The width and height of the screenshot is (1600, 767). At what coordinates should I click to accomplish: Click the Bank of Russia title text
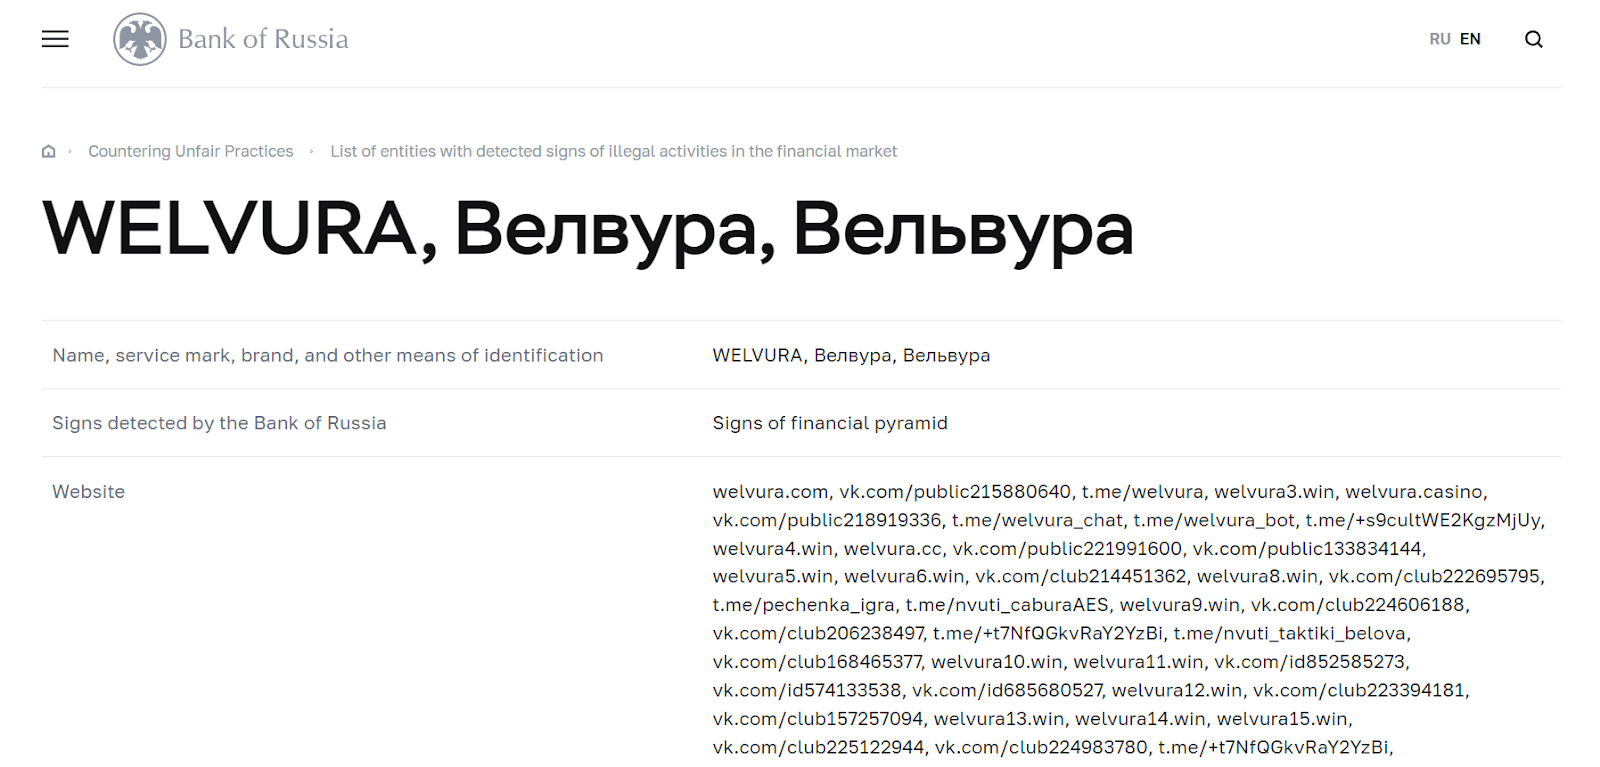pos(263,39)
